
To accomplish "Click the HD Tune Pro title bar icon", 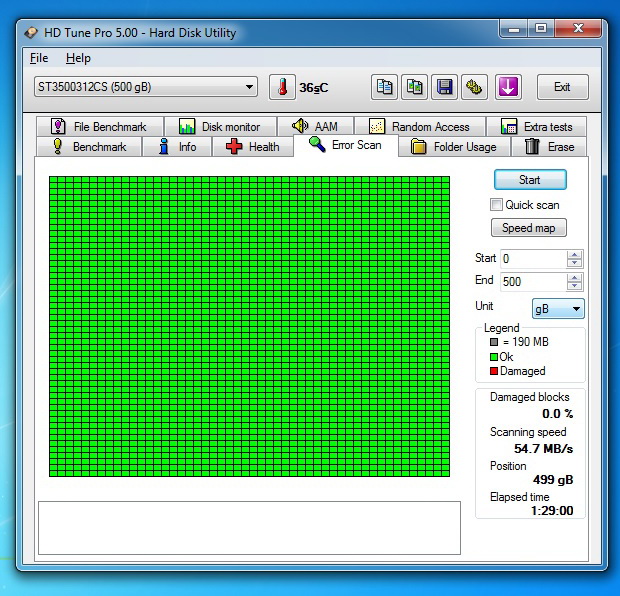I will tap(31, 32).
